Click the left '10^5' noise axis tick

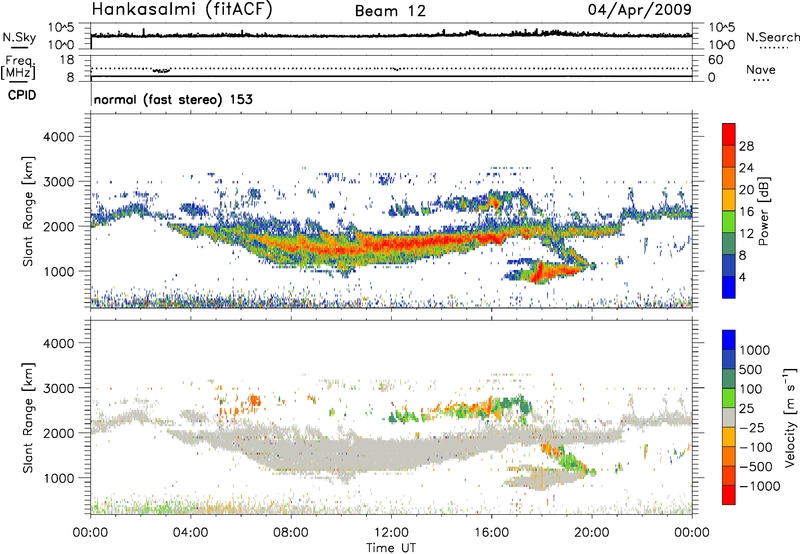coord(61,28)
